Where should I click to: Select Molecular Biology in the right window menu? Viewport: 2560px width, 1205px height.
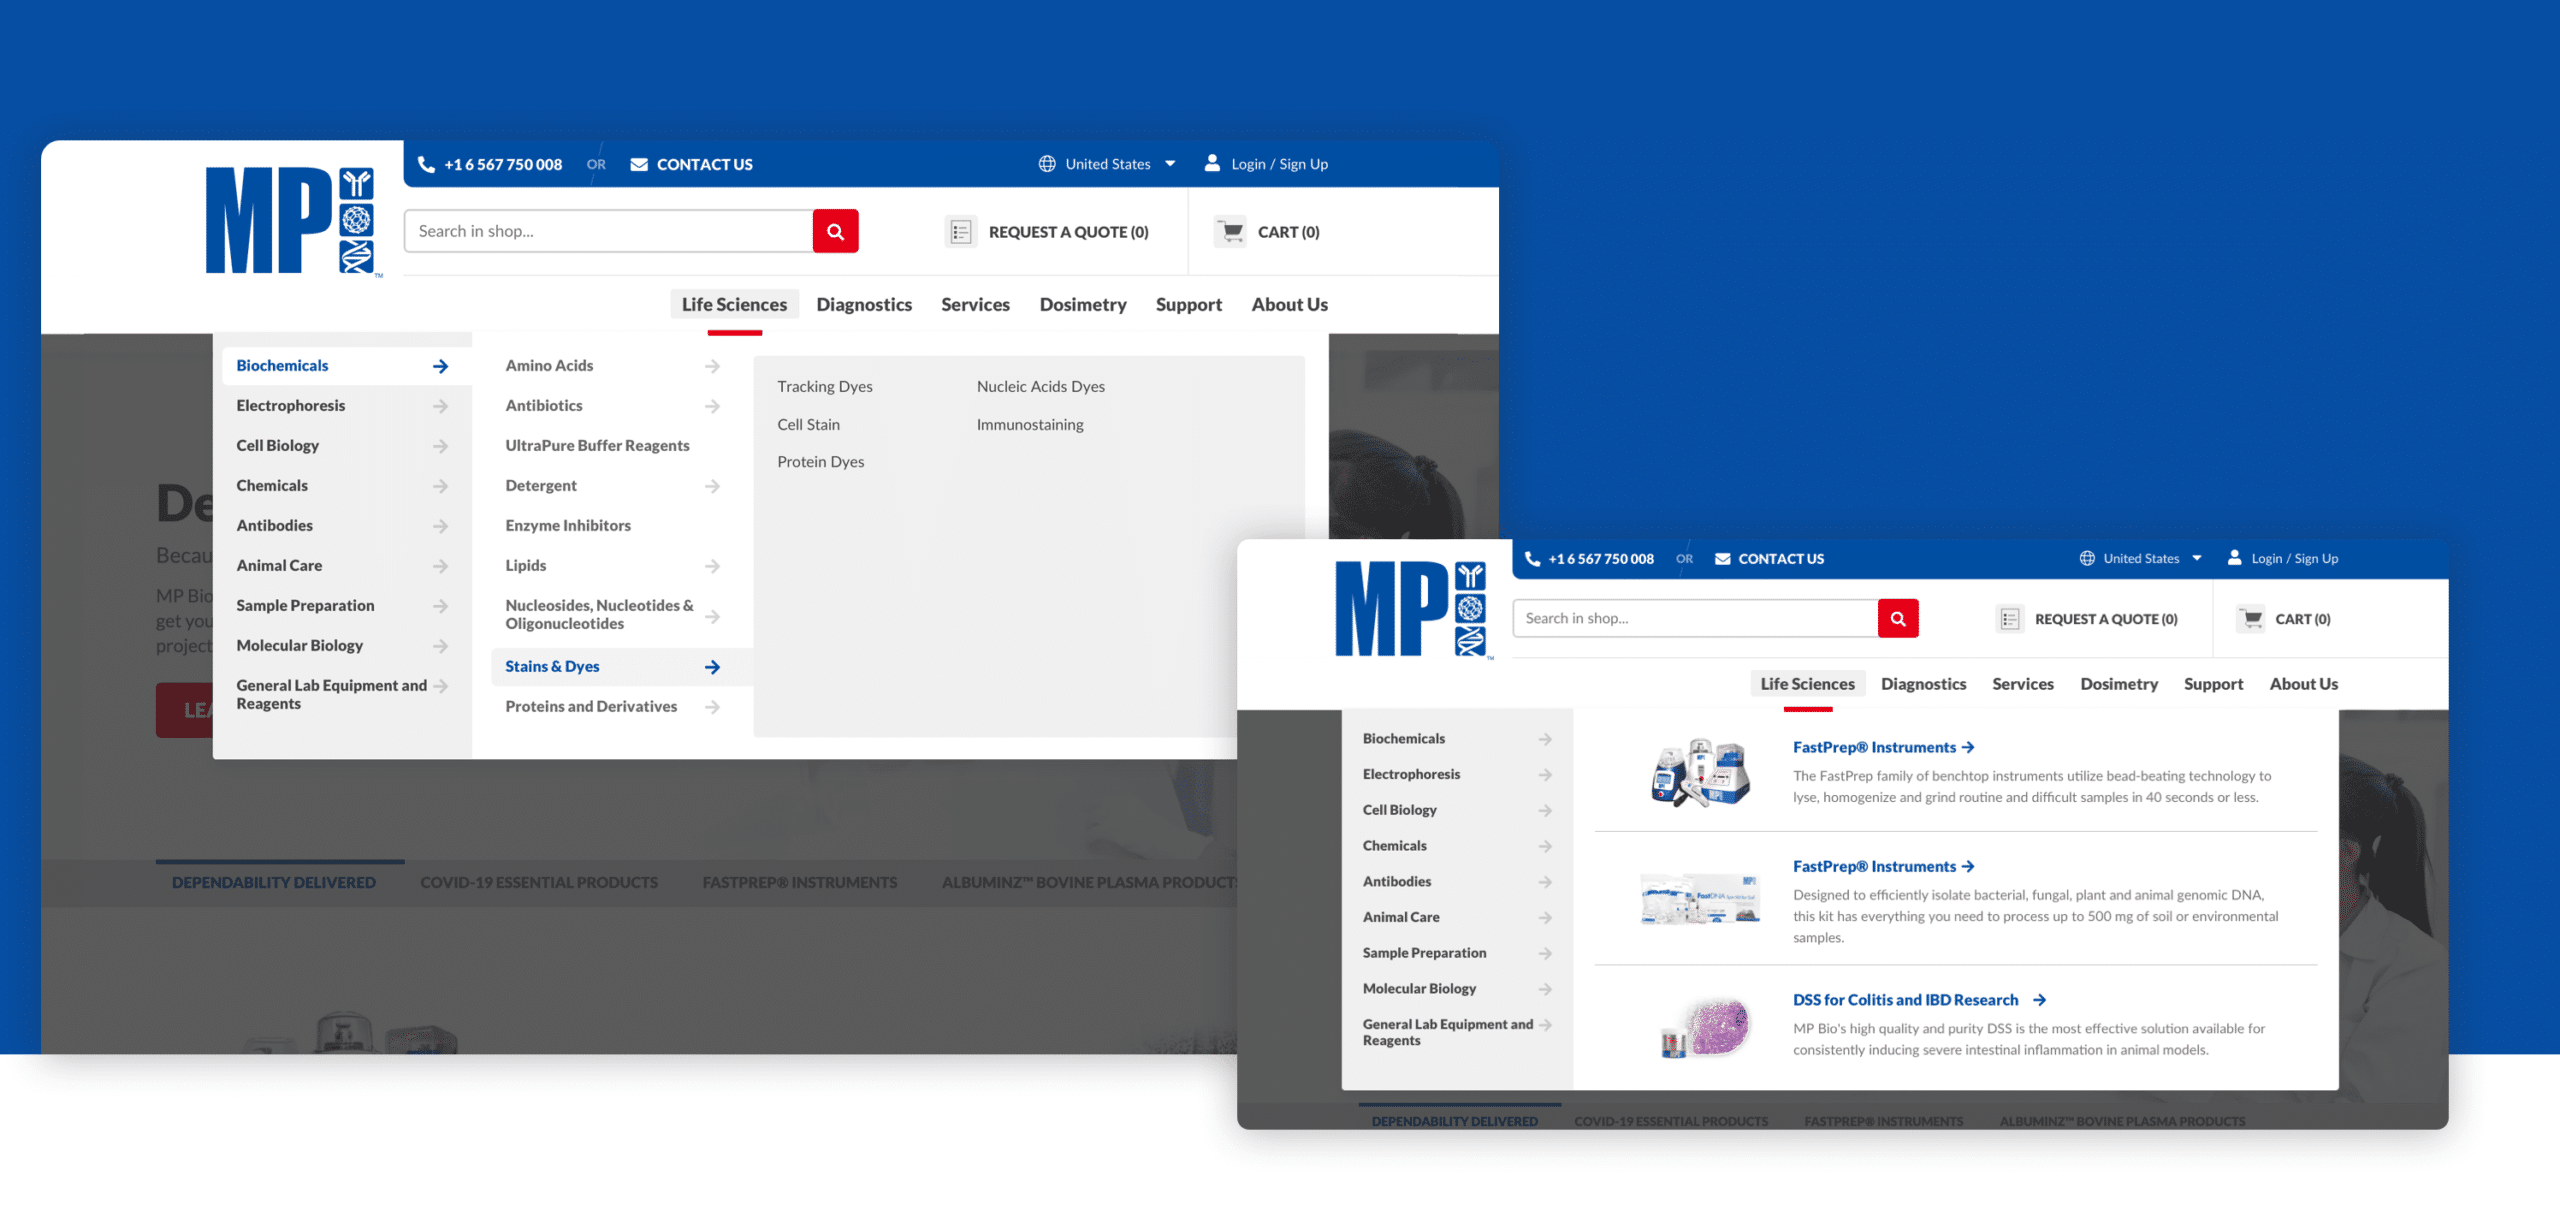1419,989
